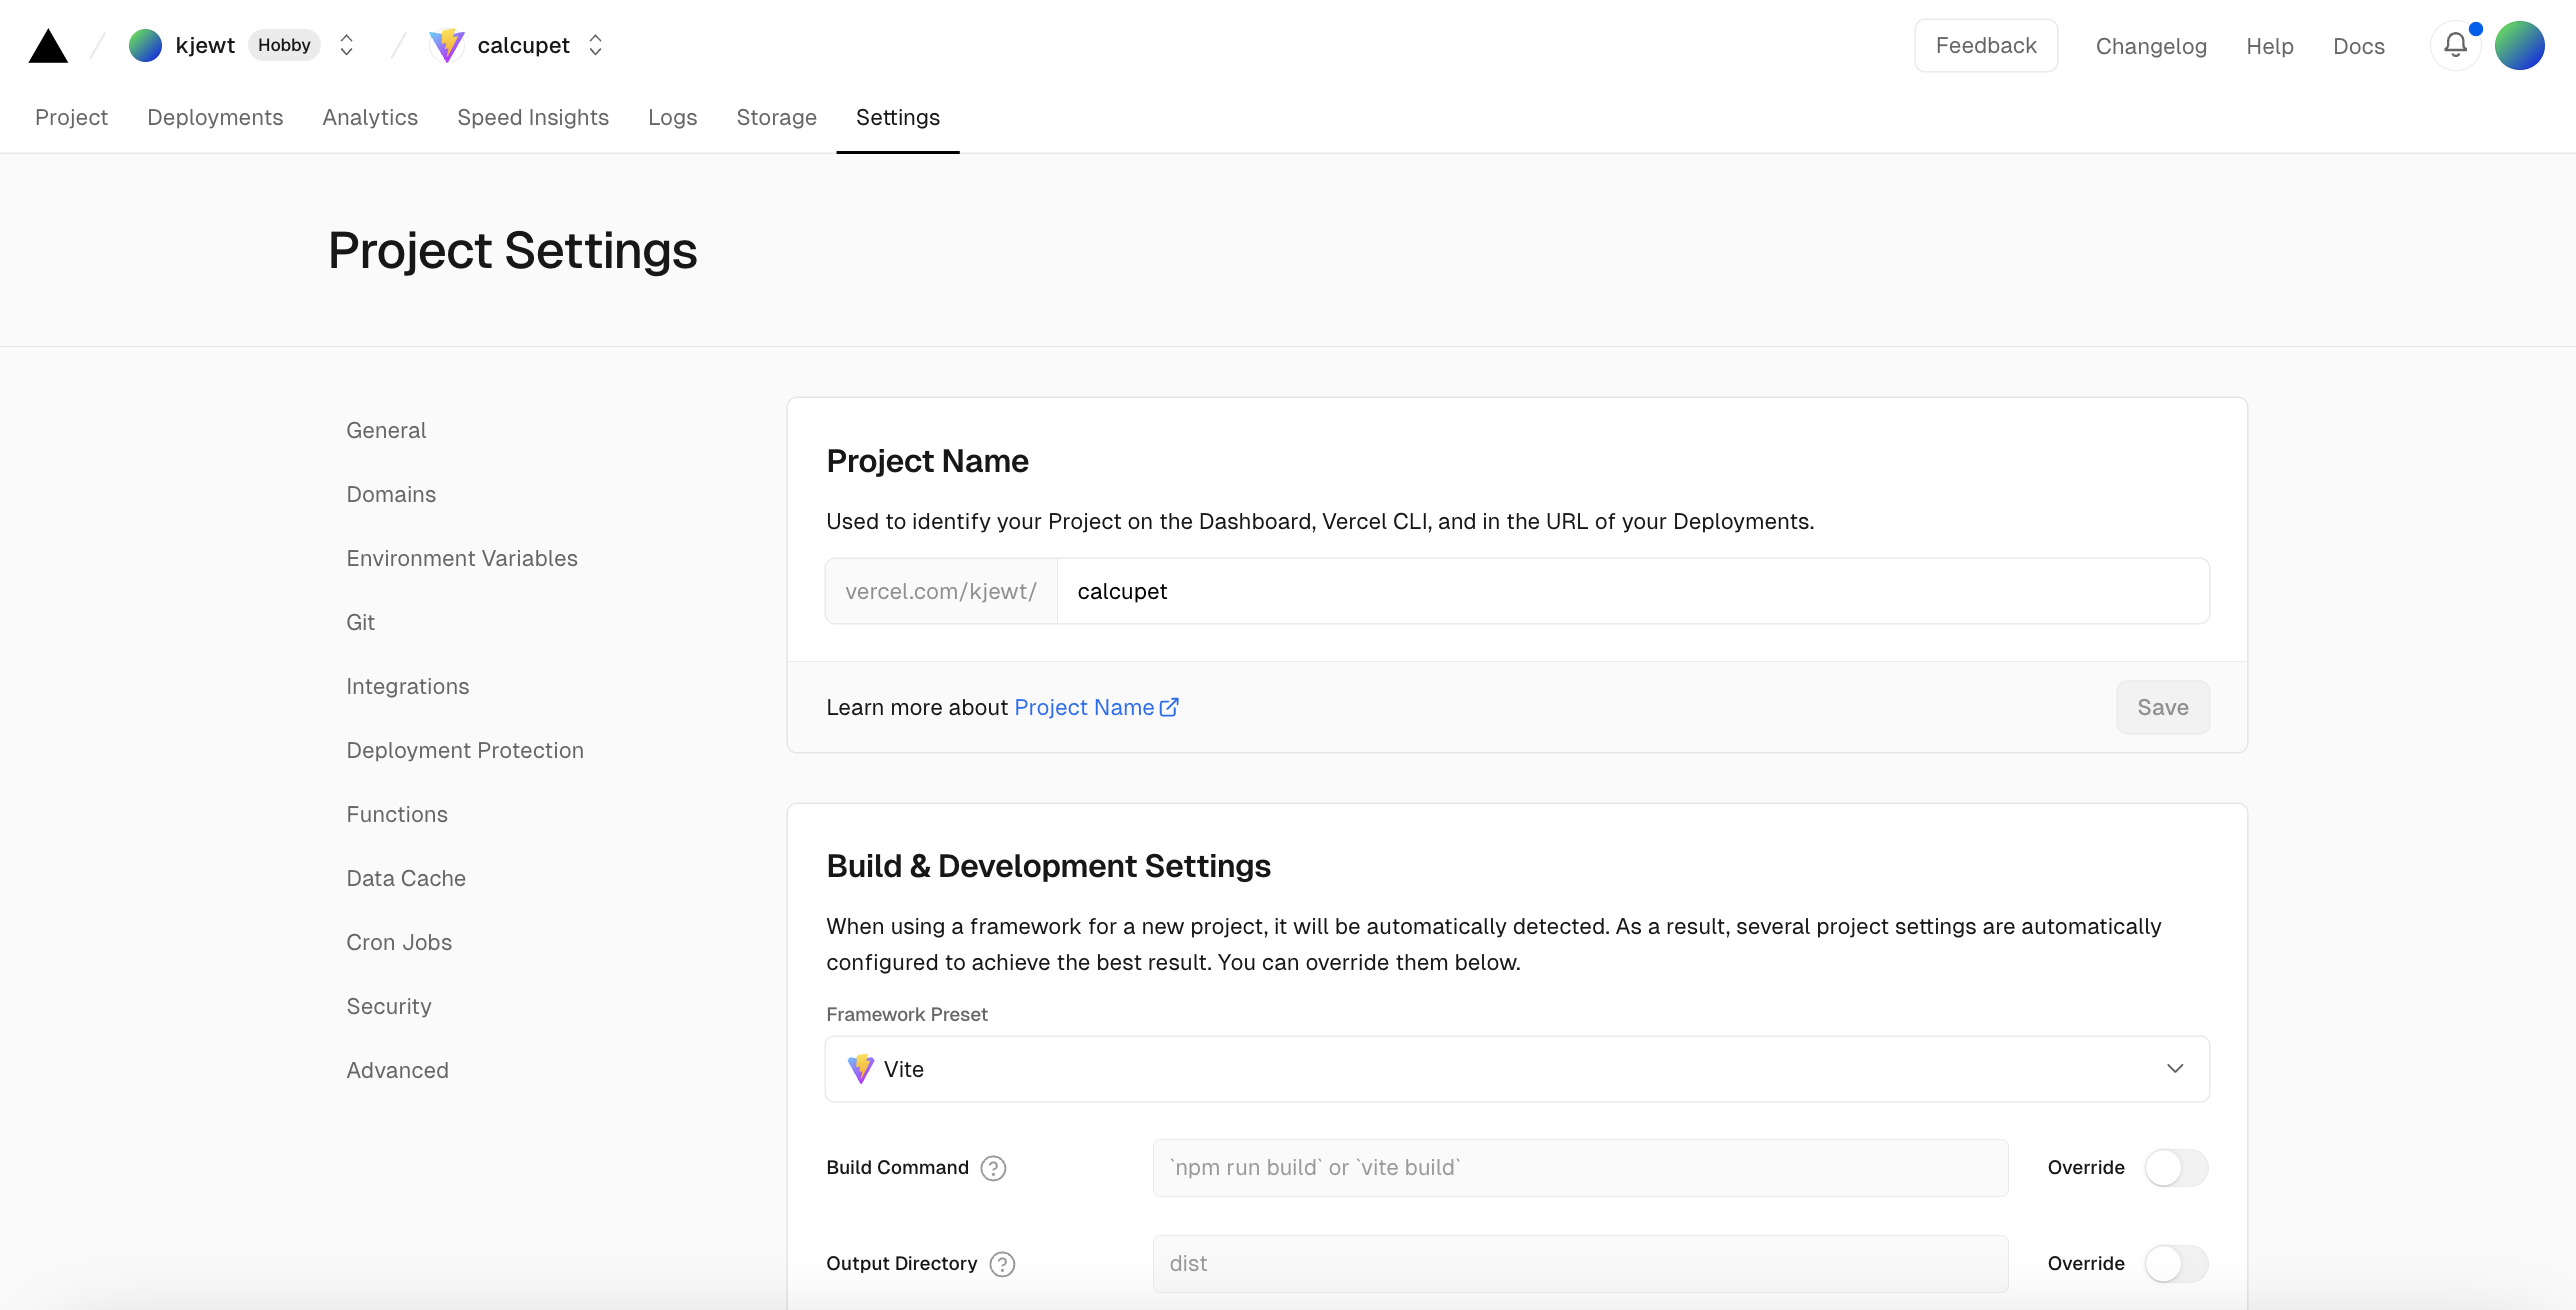
Task: Expand the kjewt team switcher chevrons
Action: [x=347, y=45]
